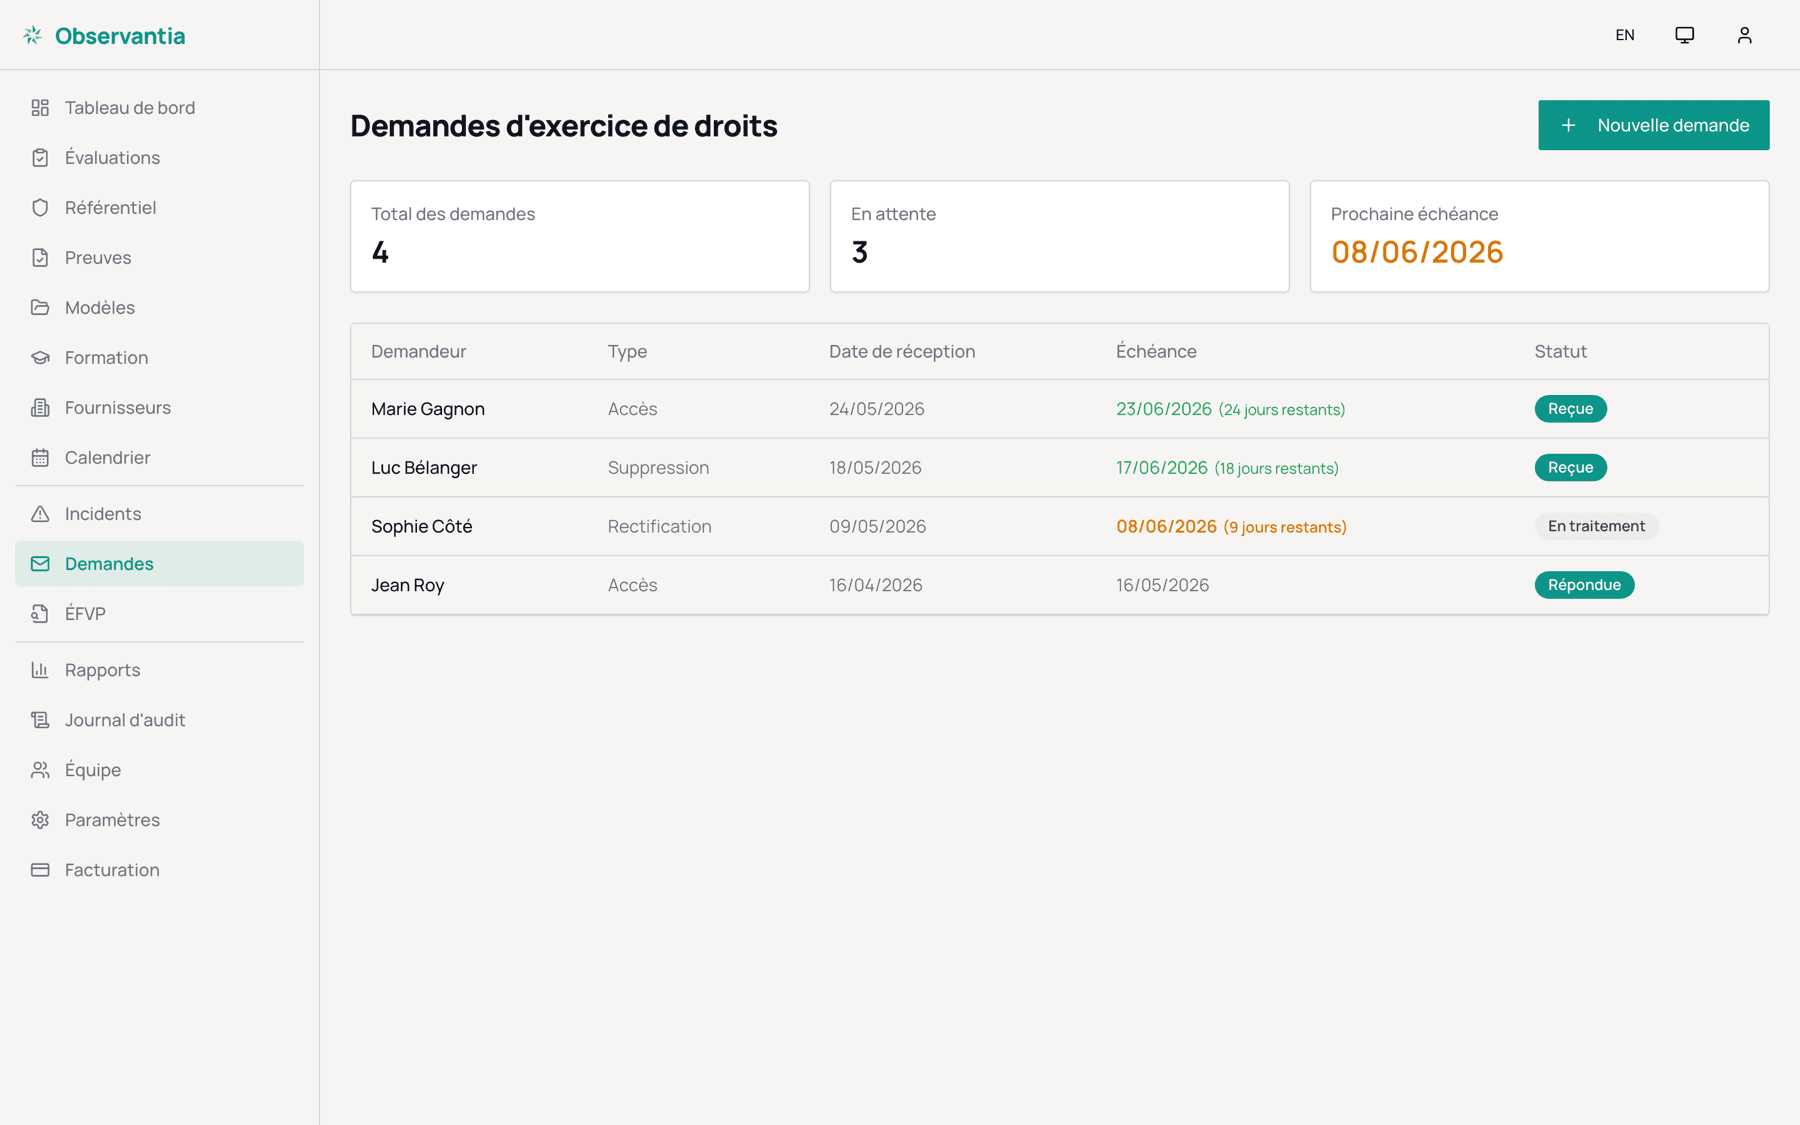Open ÉFVP page

pos(160,614)
